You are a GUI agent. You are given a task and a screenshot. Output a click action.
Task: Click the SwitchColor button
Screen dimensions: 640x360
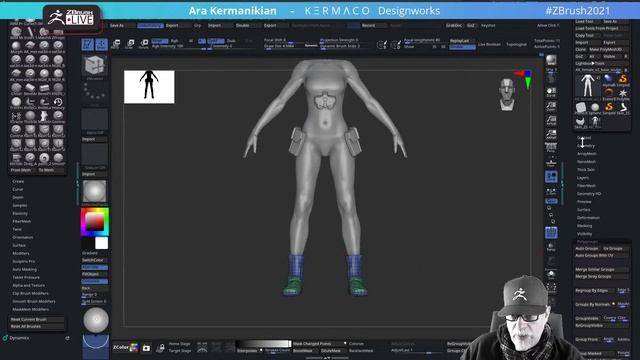tap(95, 260)
